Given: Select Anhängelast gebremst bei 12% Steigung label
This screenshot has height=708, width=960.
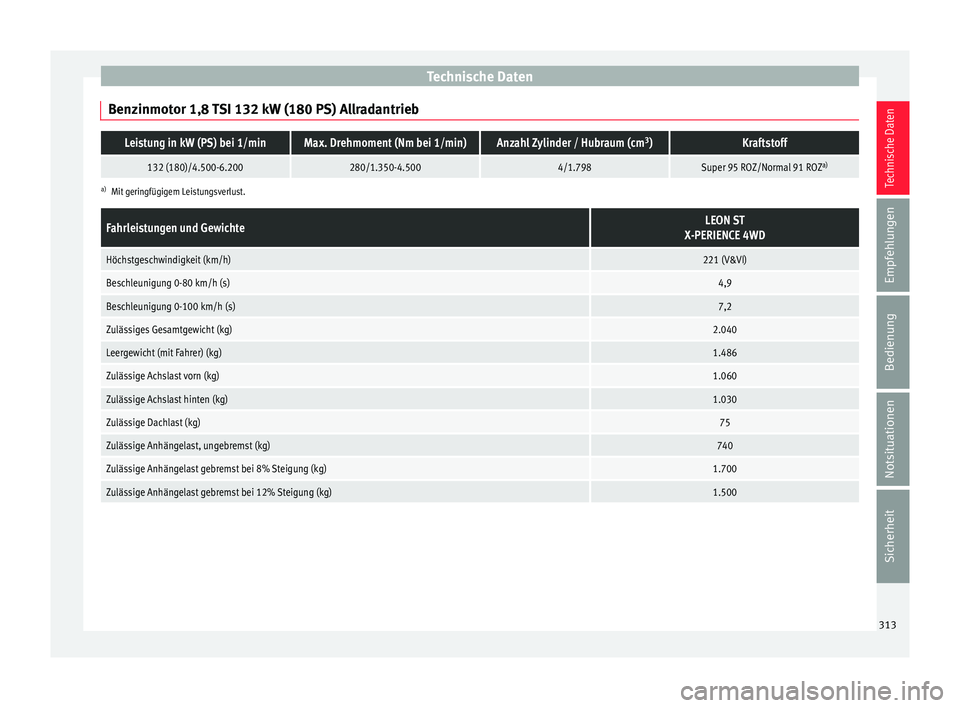Looking at the screenshot, I should 219,492.
